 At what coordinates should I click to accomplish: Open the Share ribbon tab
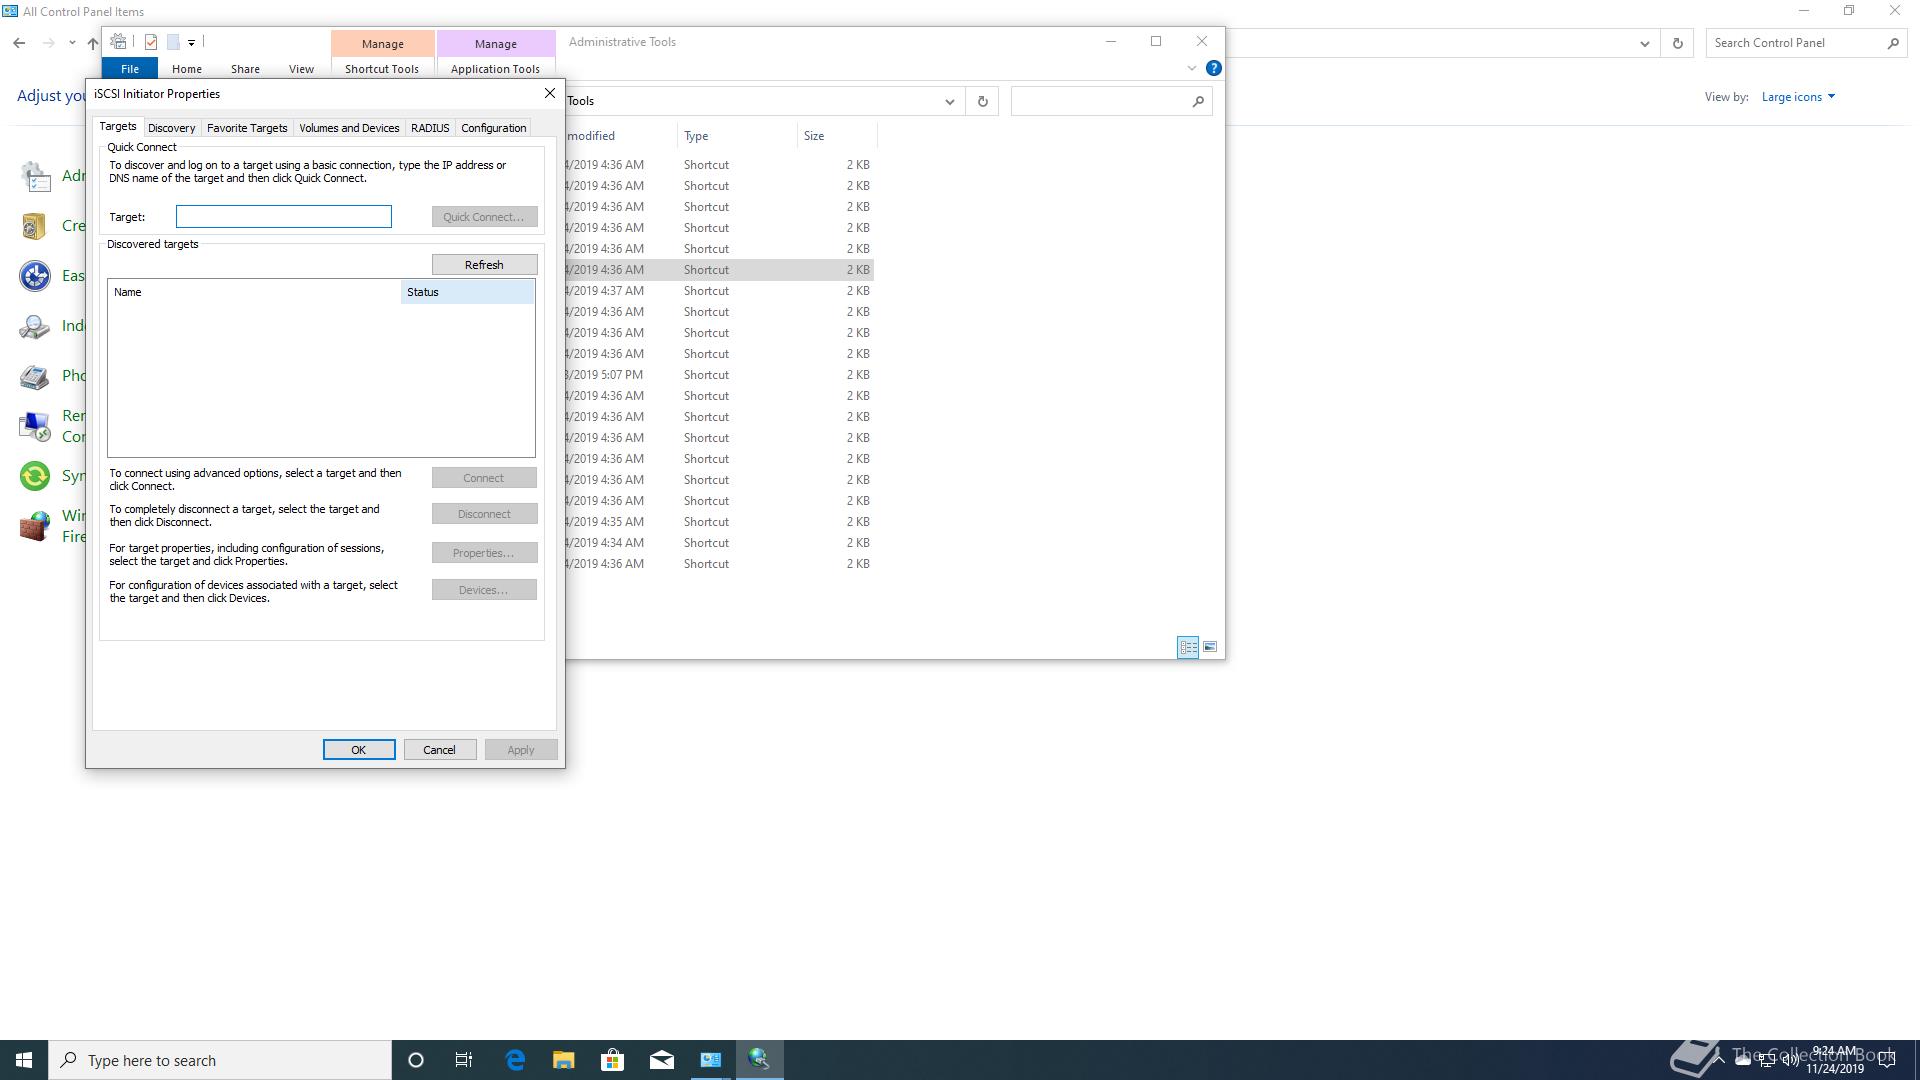coord(245,69)
